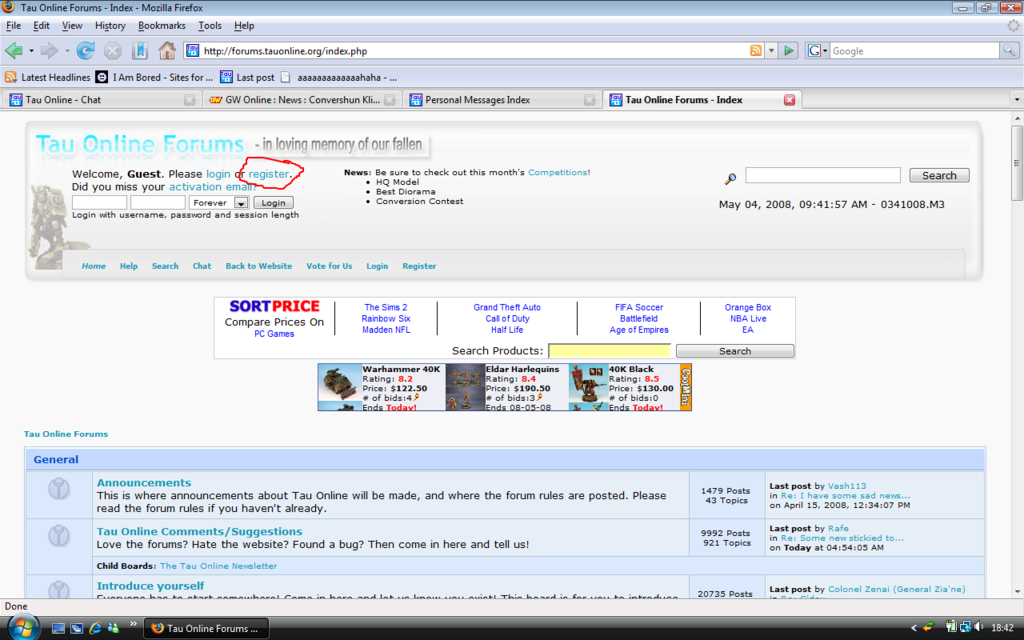Expand the address bar history dropdown
This screenshot has height=640, width=1024.
(x=771, y=51)
